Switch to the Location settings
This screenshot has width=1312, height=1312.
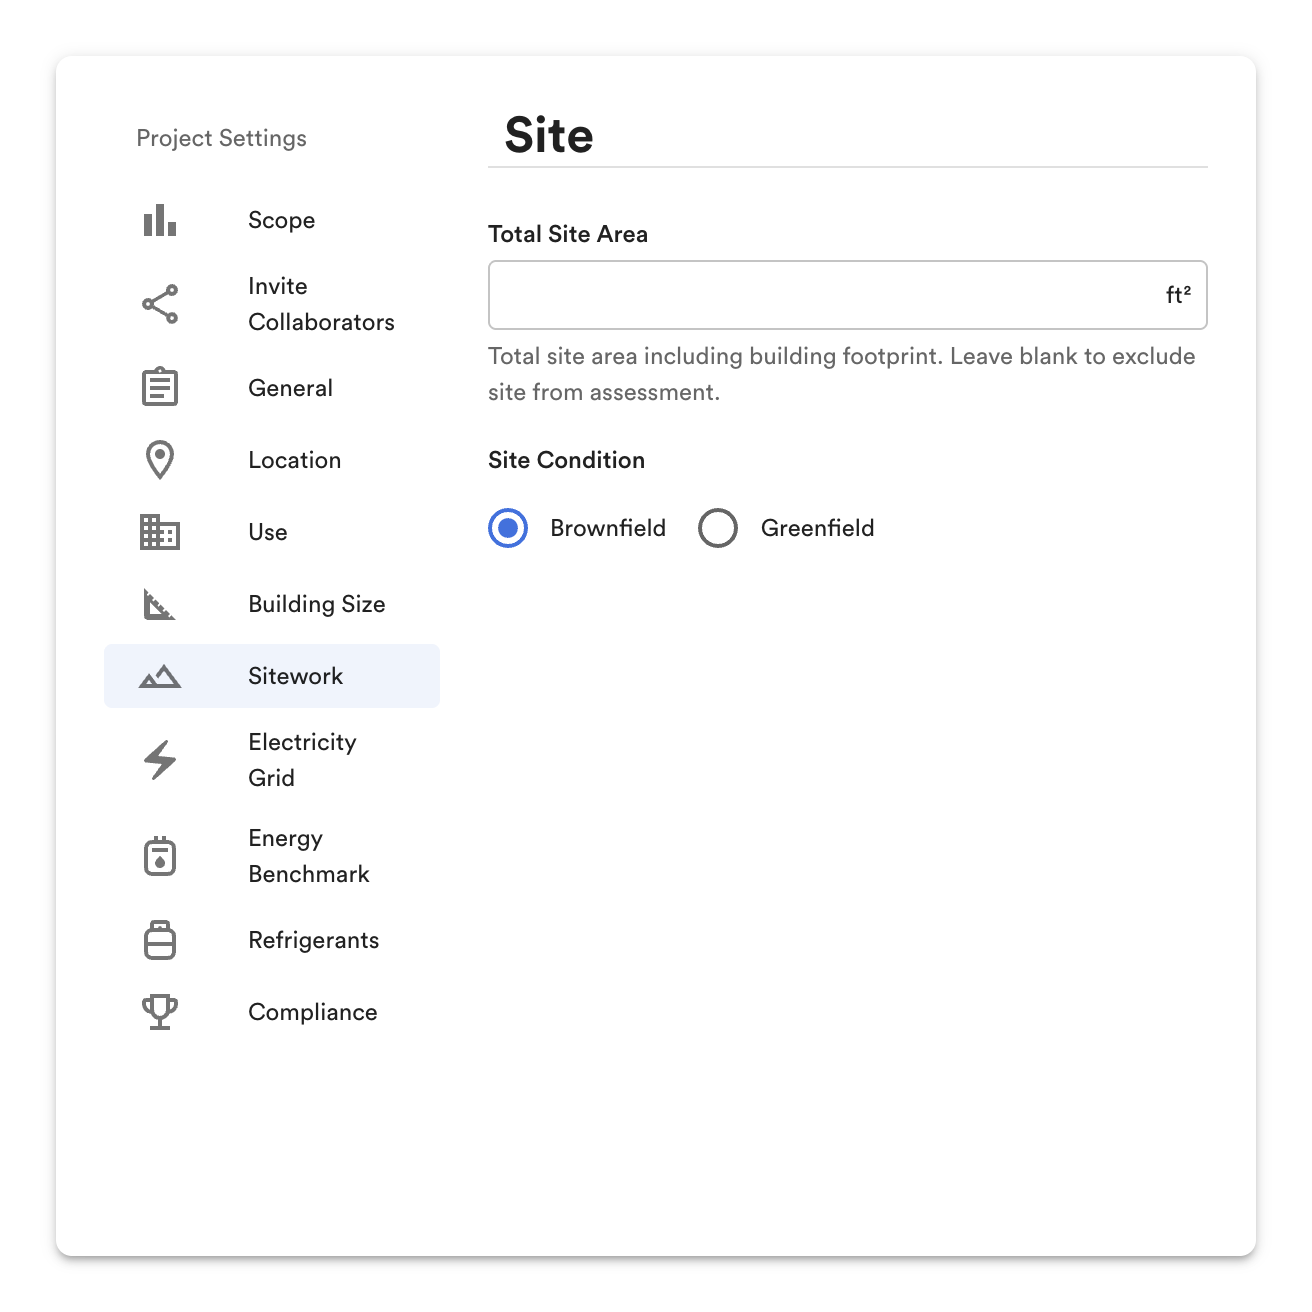pos(272,460)
